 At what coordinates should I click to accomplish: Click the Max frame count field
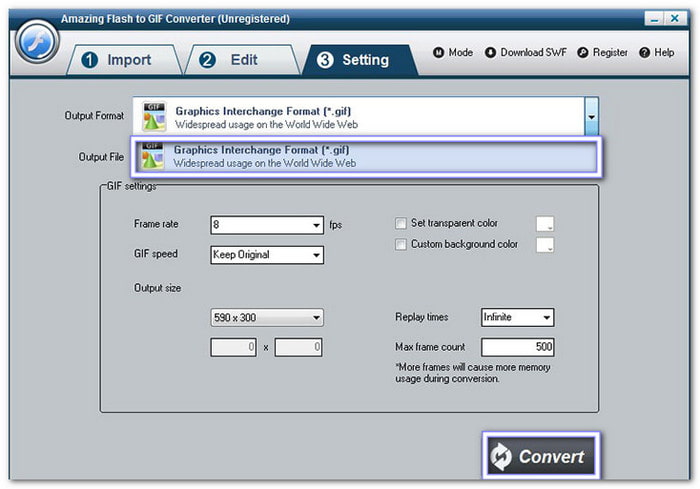point(517,347)
